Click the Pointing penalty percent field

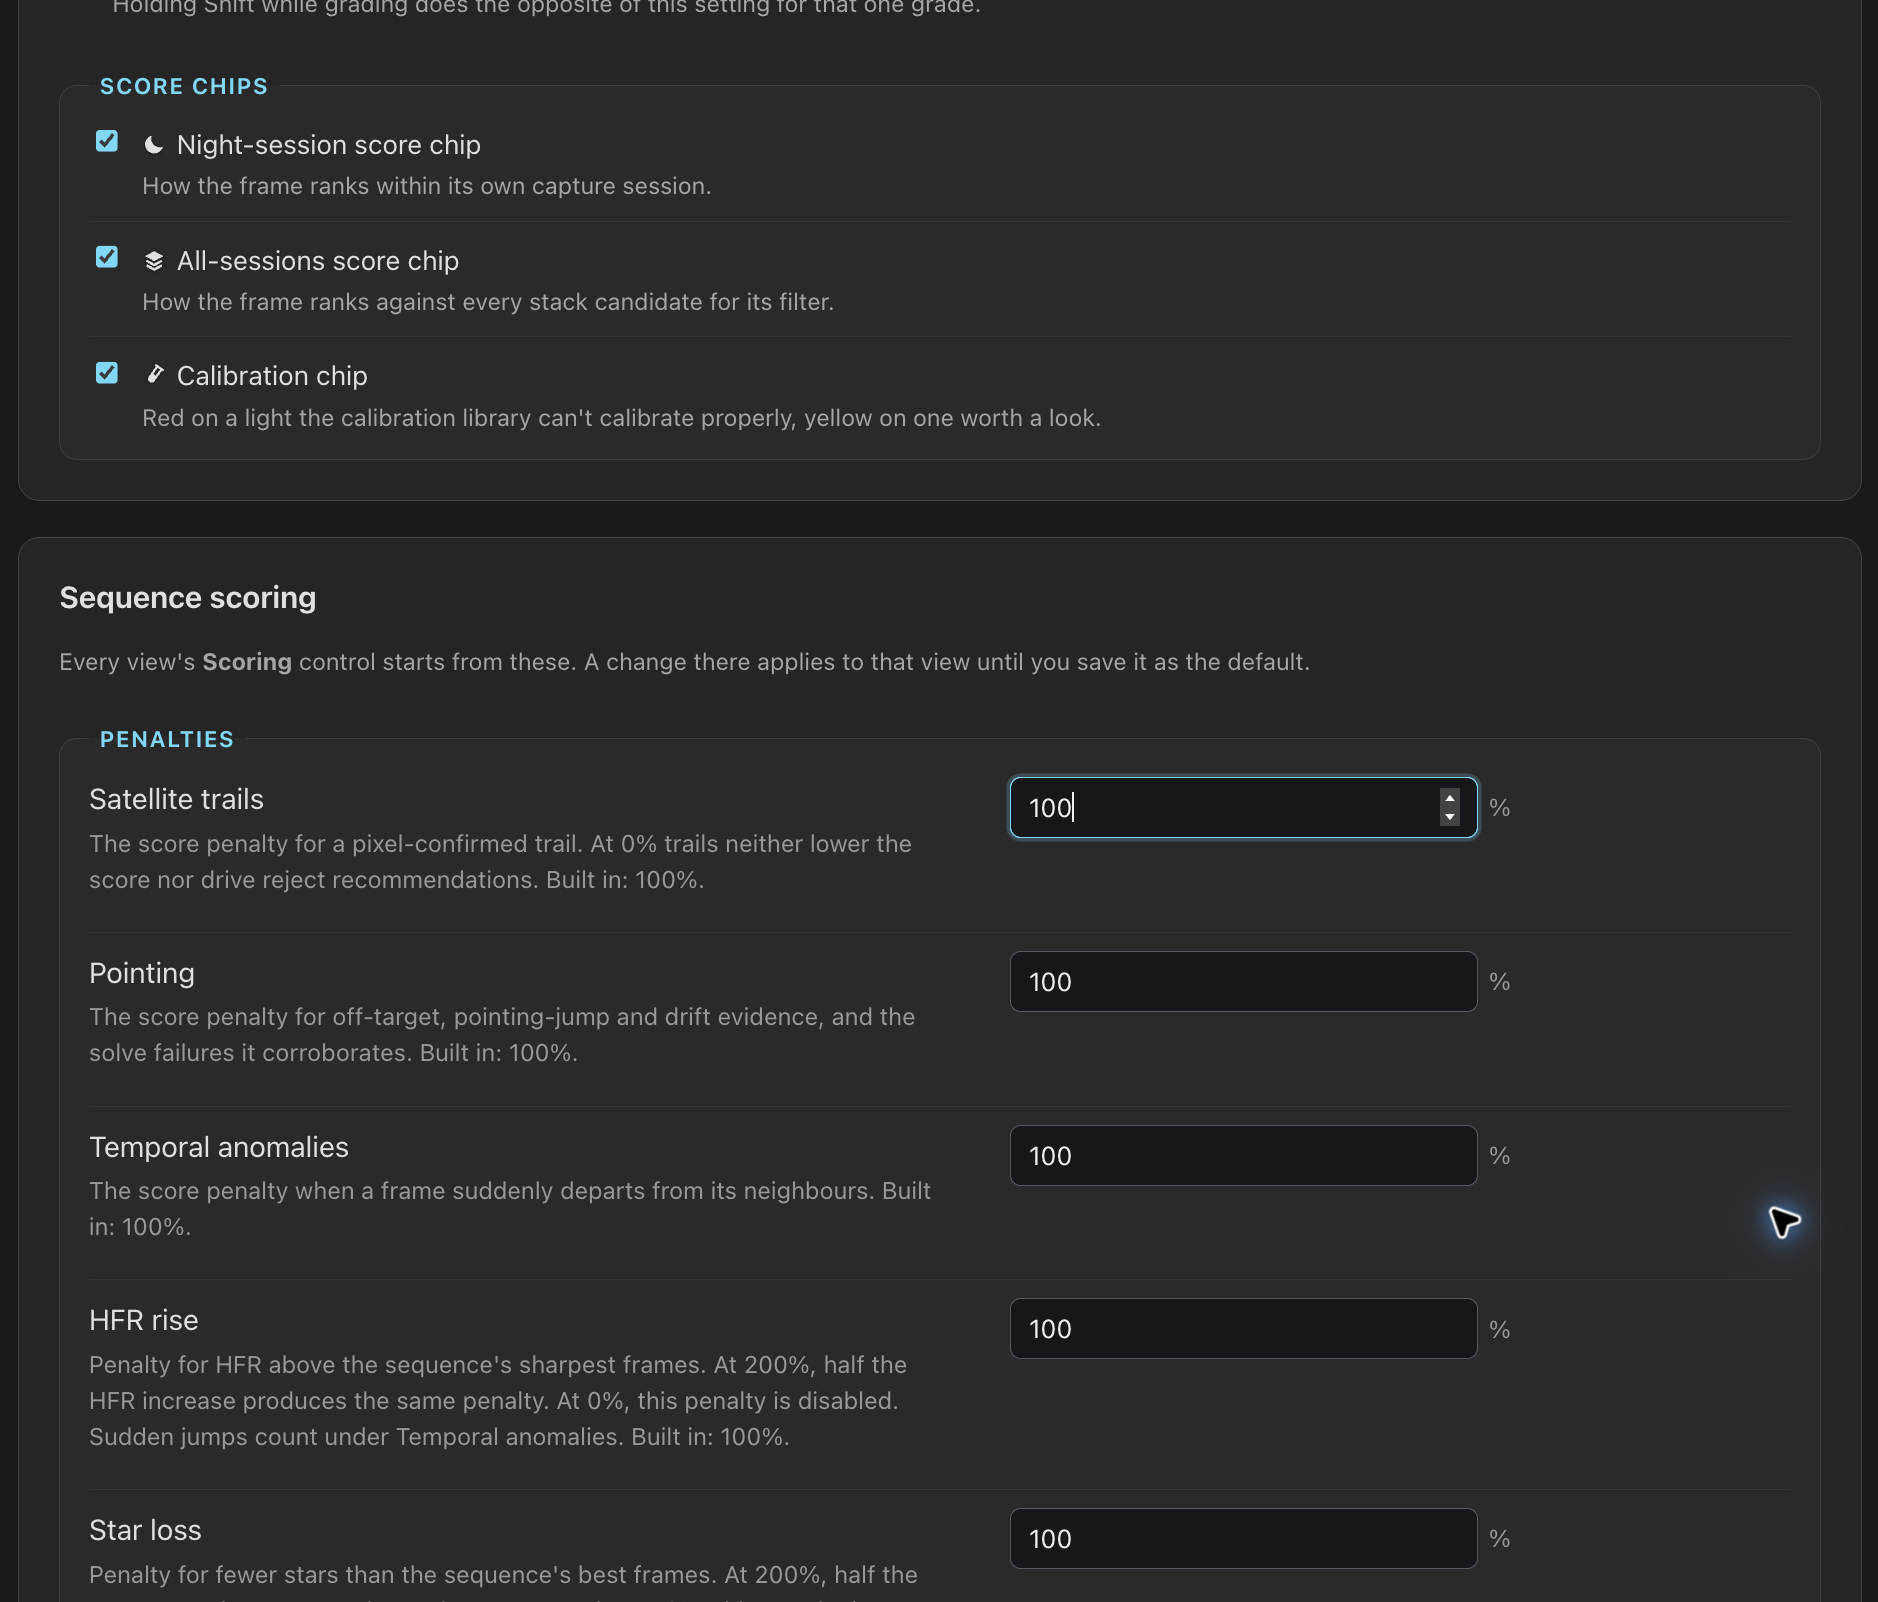1243,982
